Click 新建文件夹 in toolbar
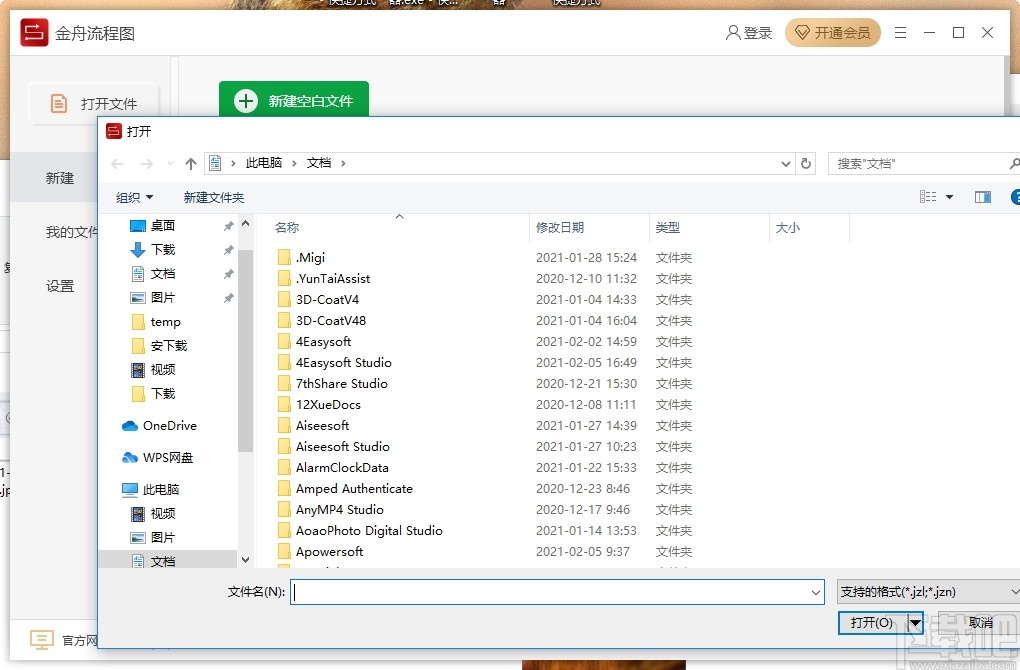This screenshot has width=1020, height=670. (213, 198)
